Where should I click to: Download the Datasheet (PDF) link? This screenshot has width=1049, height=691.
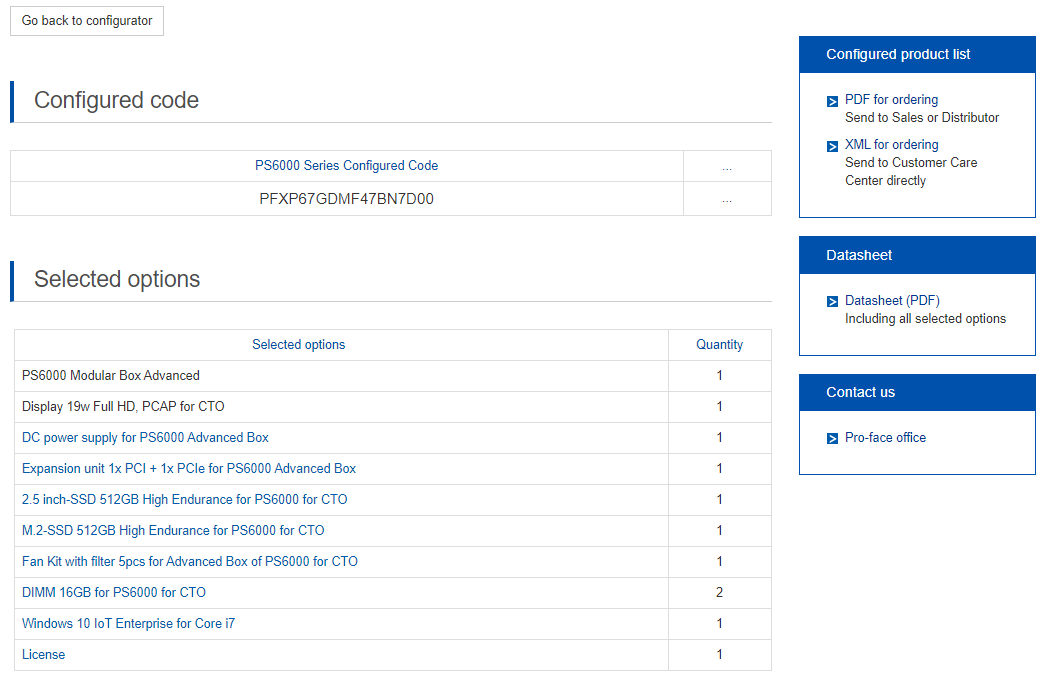click(x=892, y=300)
